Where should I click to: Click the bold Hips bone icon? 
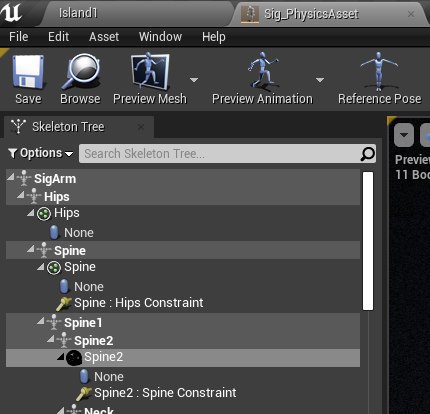(34, 196)
